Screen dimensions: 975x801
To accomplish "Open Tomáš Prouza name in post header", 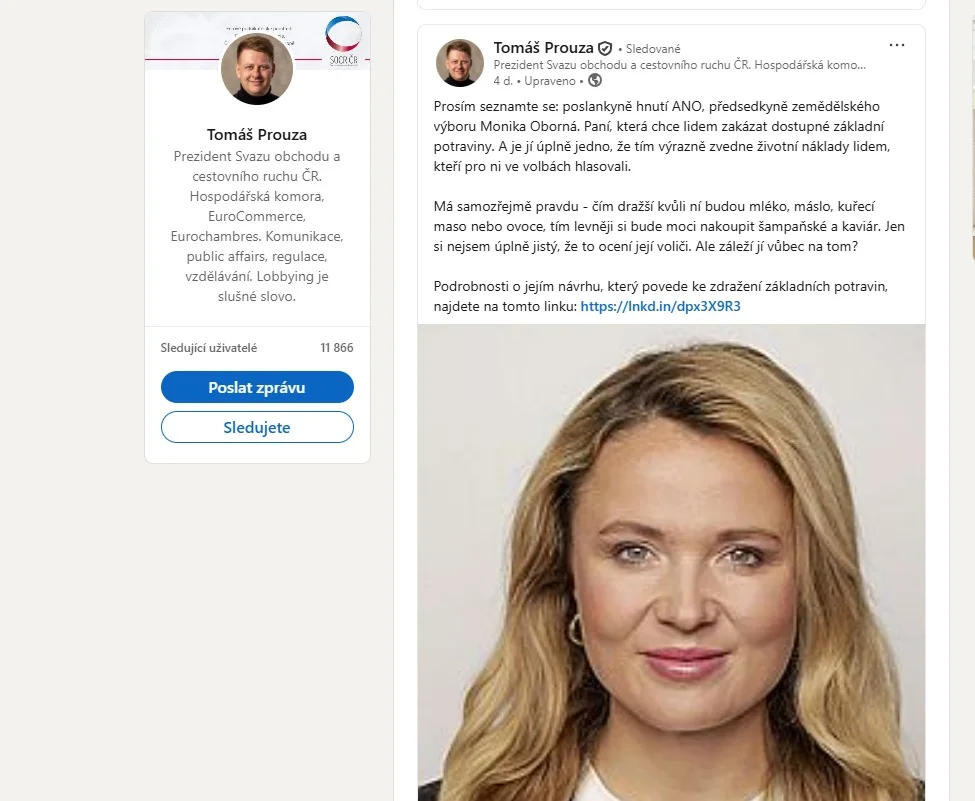I will [543, 48].
